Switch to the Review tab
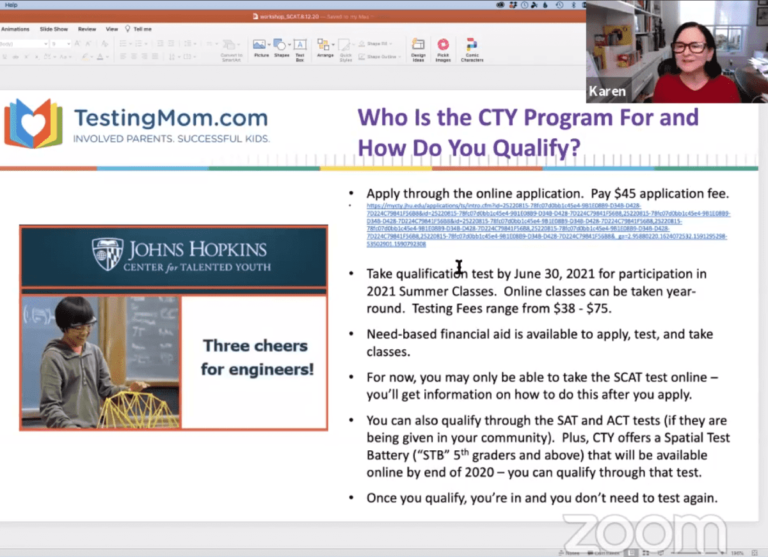 tap(86, 29)
